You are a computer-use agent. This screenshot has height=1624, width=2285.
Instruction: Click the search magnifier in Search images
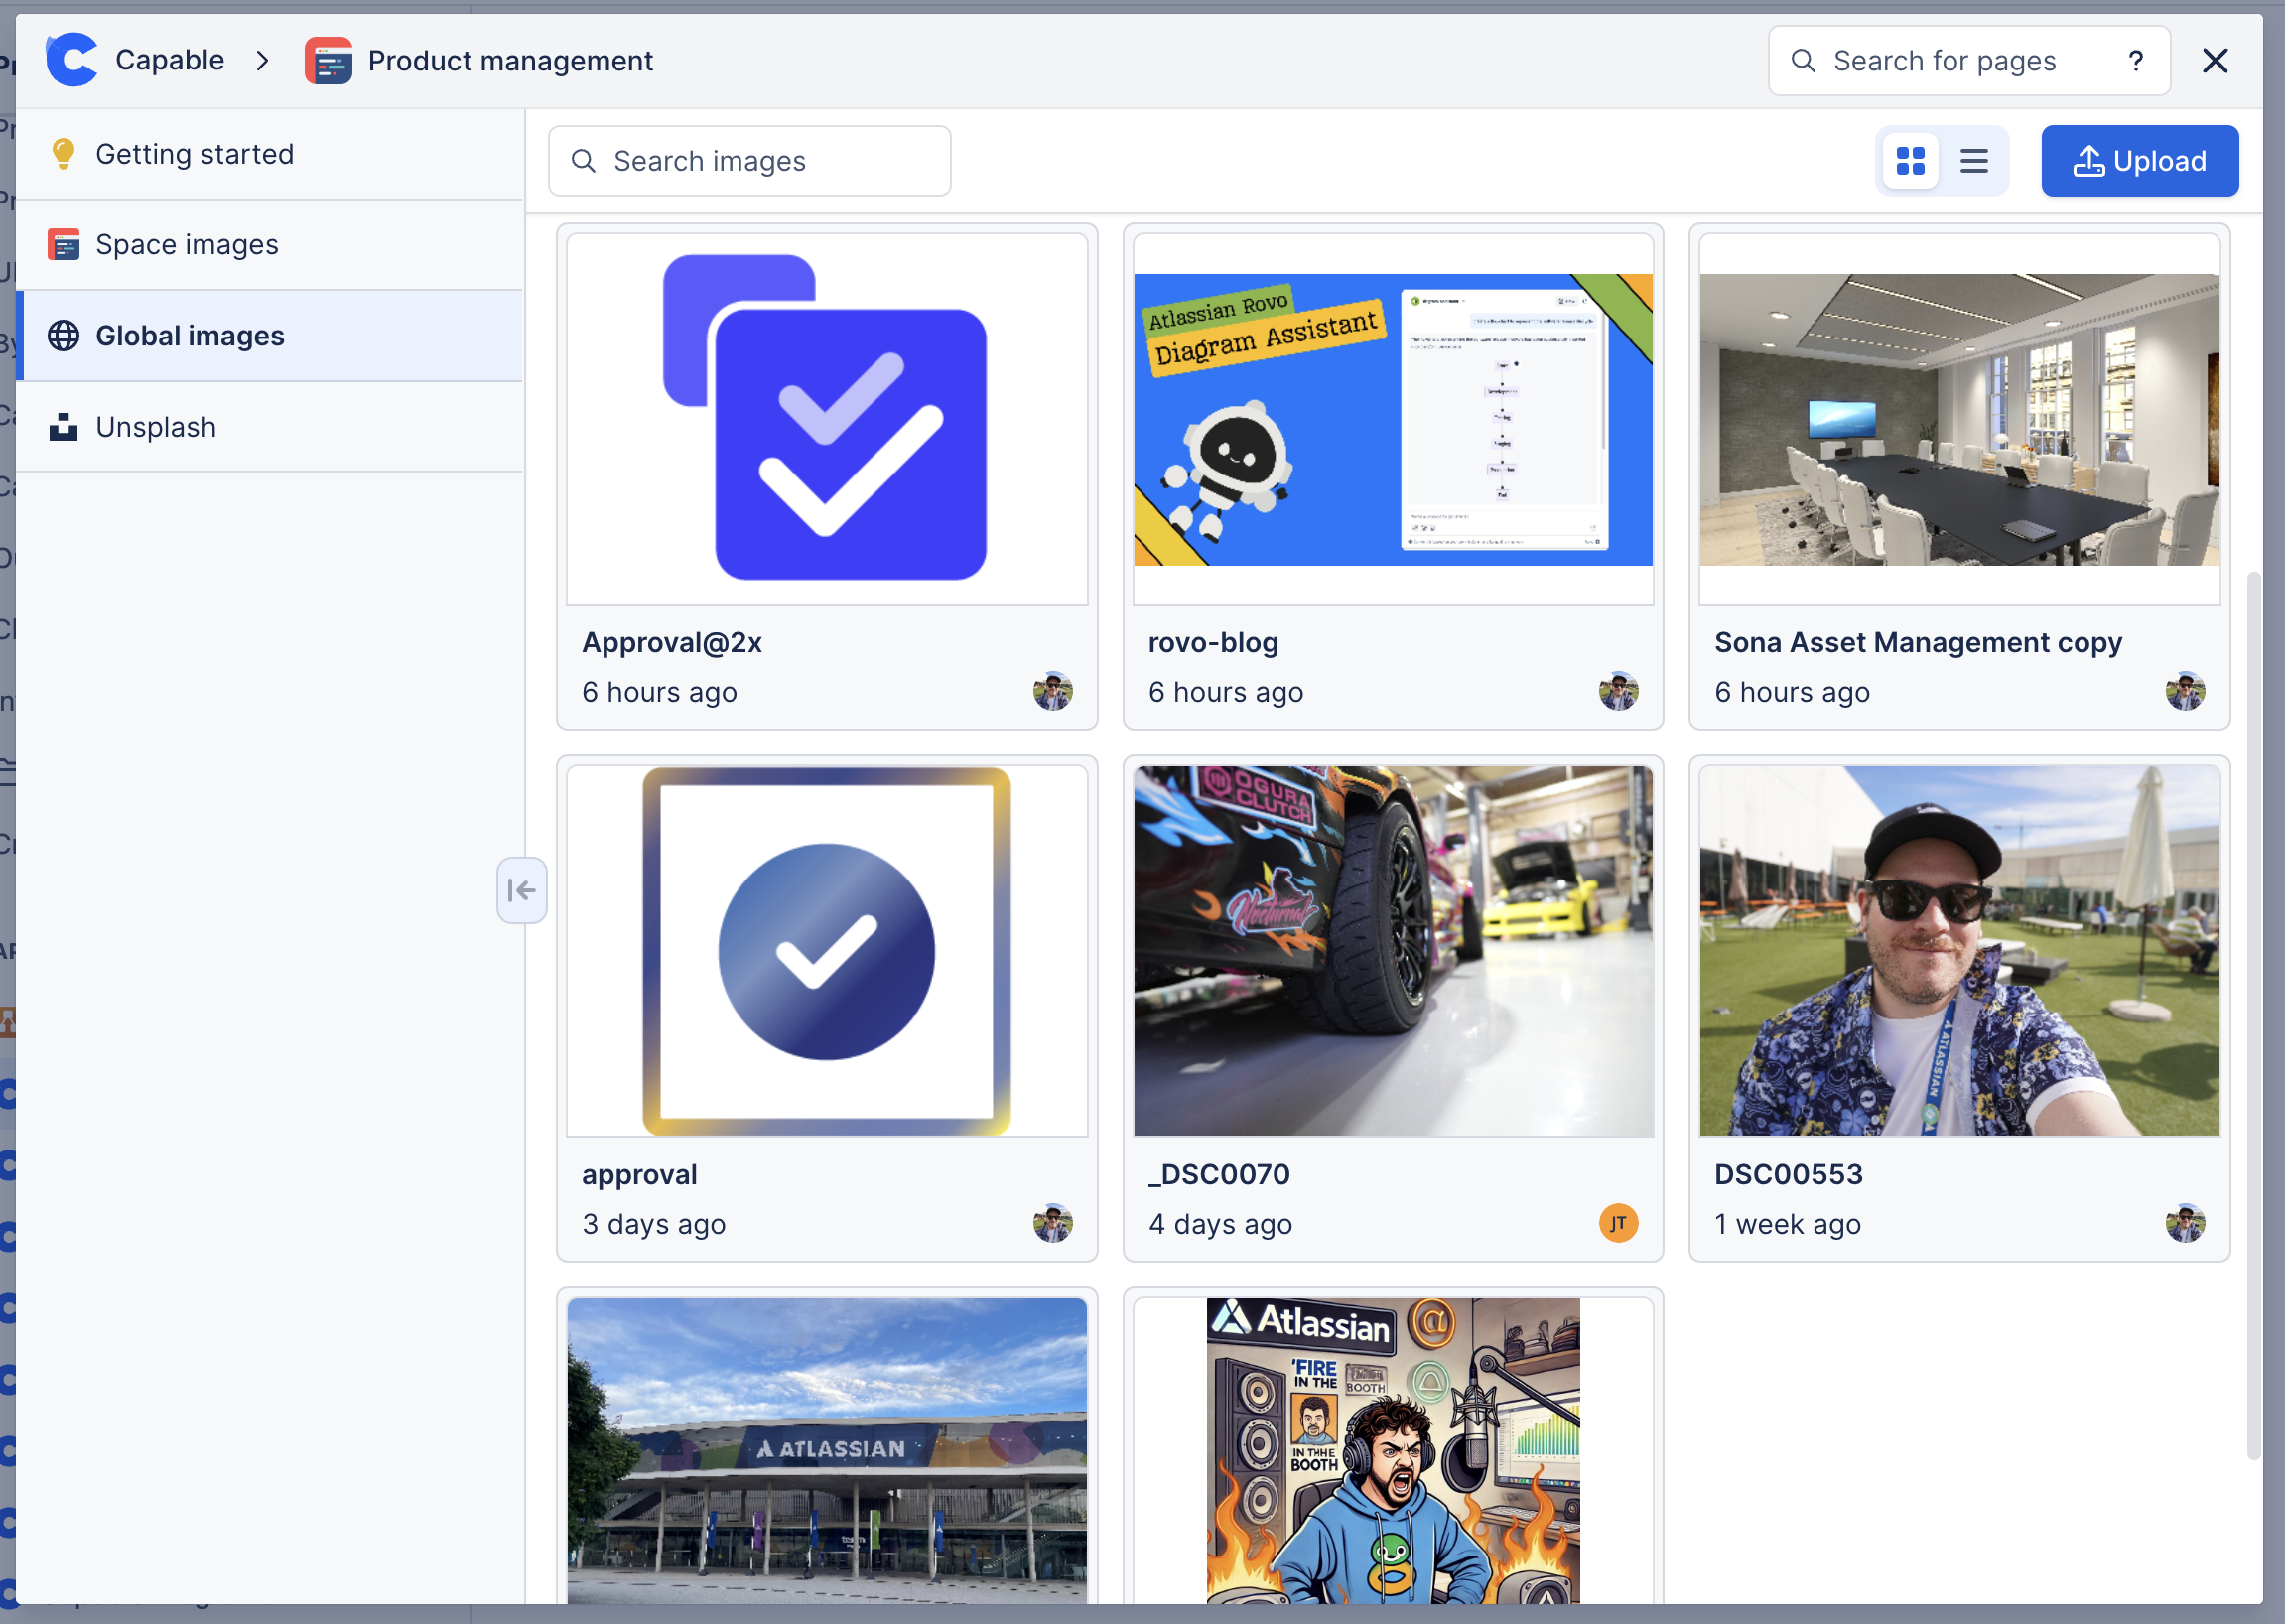click(x=583, y=161)
